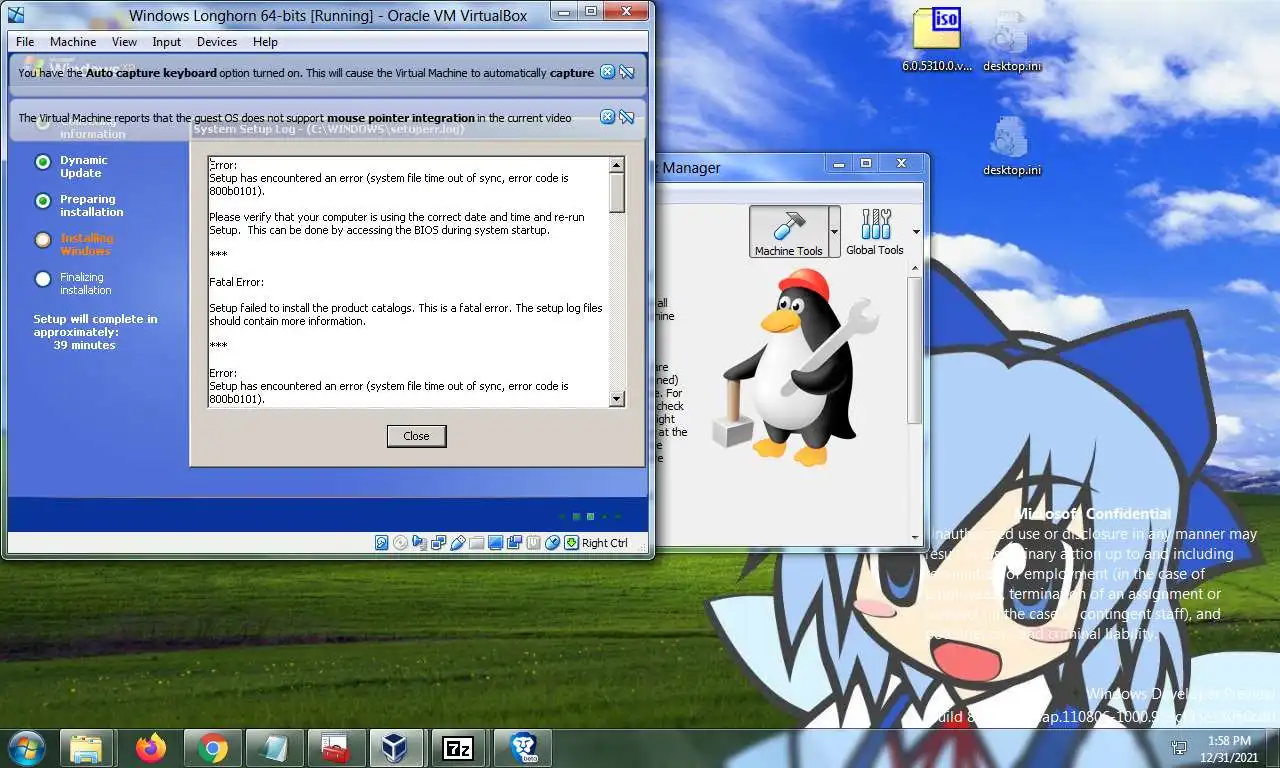
Task: Click the hard disk activity status icon
Action: tap(381, 543)
